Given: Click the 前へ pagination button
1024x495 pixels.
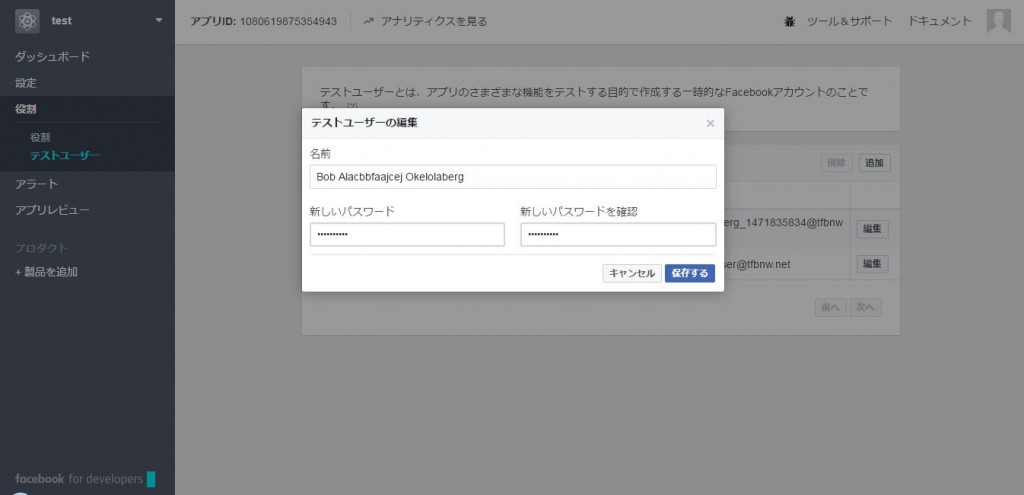Looking at the screenshot, I should point(831,308).
